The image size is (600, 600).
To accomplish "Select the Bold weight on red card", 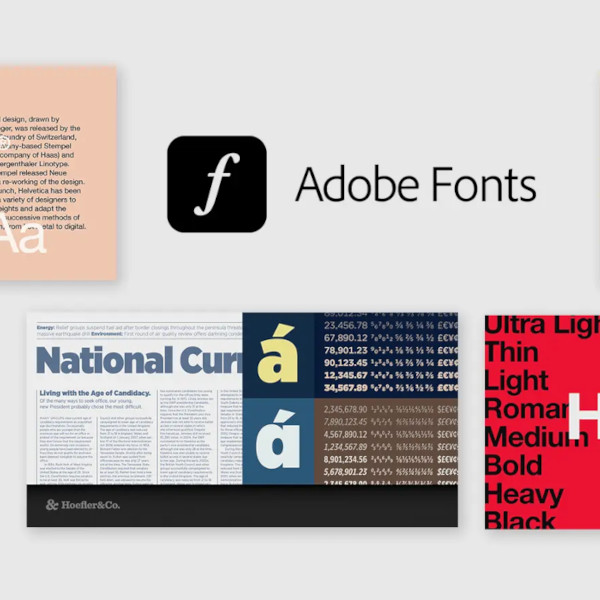I will click(x=513, y=465).
